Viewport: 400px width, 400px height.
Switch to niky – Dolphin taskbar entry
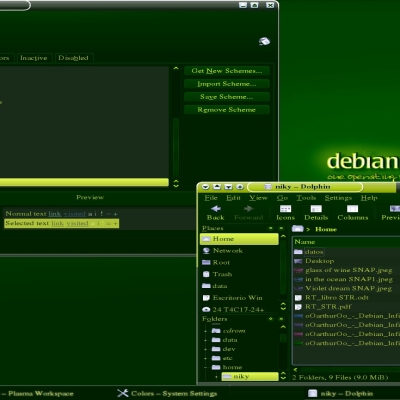click(x=340, y=394)
